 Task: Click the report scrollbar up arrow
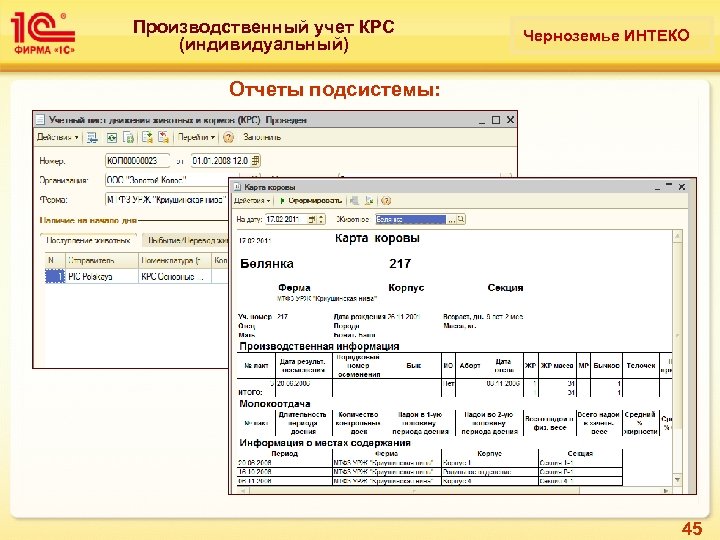(677, 236)
